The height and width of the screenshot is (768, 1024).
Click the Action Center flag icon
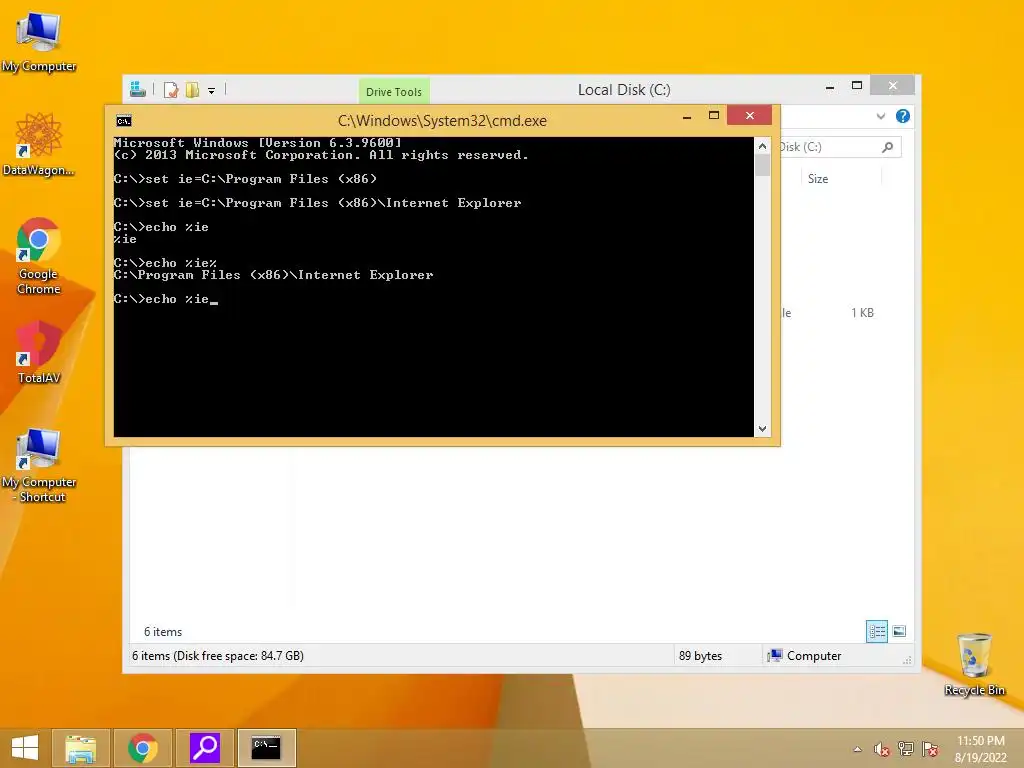(930, 749)
